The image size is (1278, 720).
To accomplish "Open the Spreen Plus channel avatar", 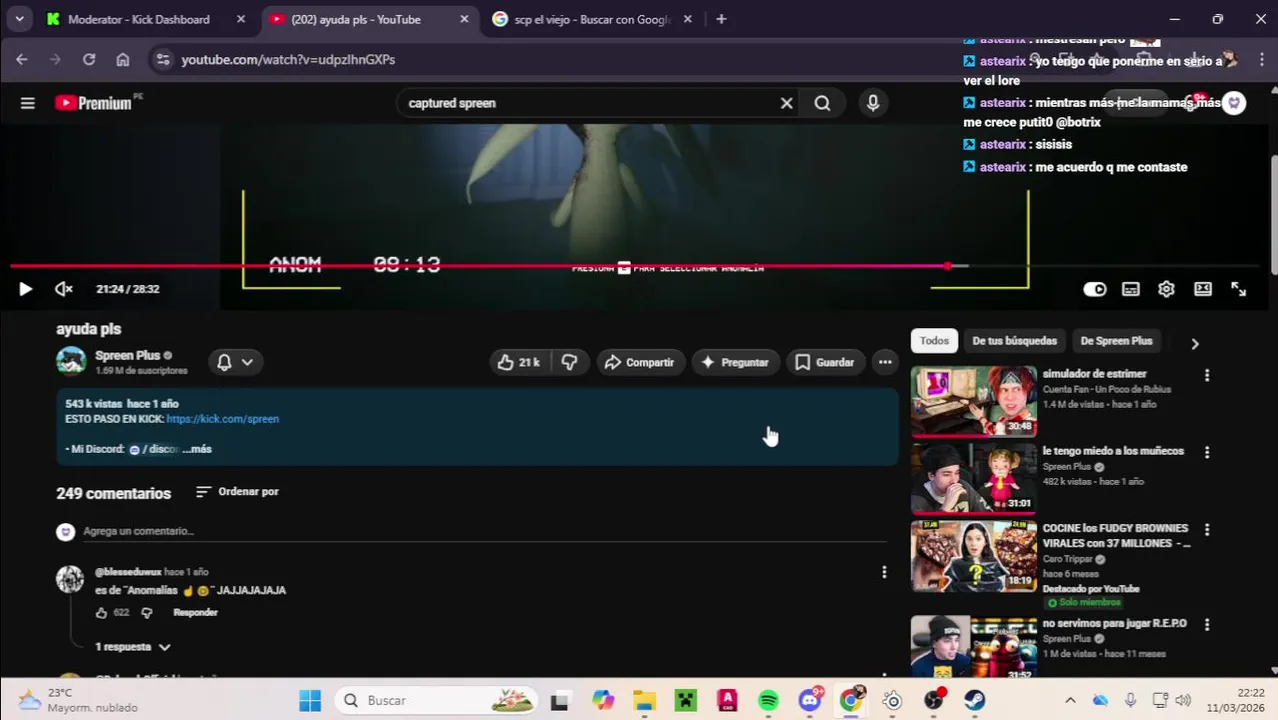I will tap(71, 361).
